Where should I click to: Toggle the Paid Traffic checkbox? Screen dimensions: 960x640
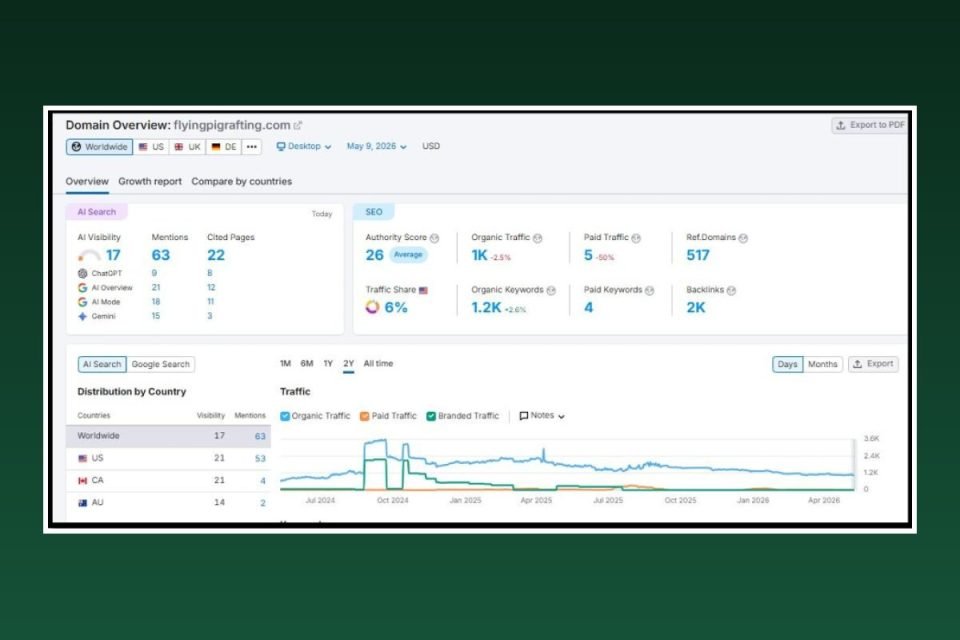pyautogui.click(x=364, y=416)
